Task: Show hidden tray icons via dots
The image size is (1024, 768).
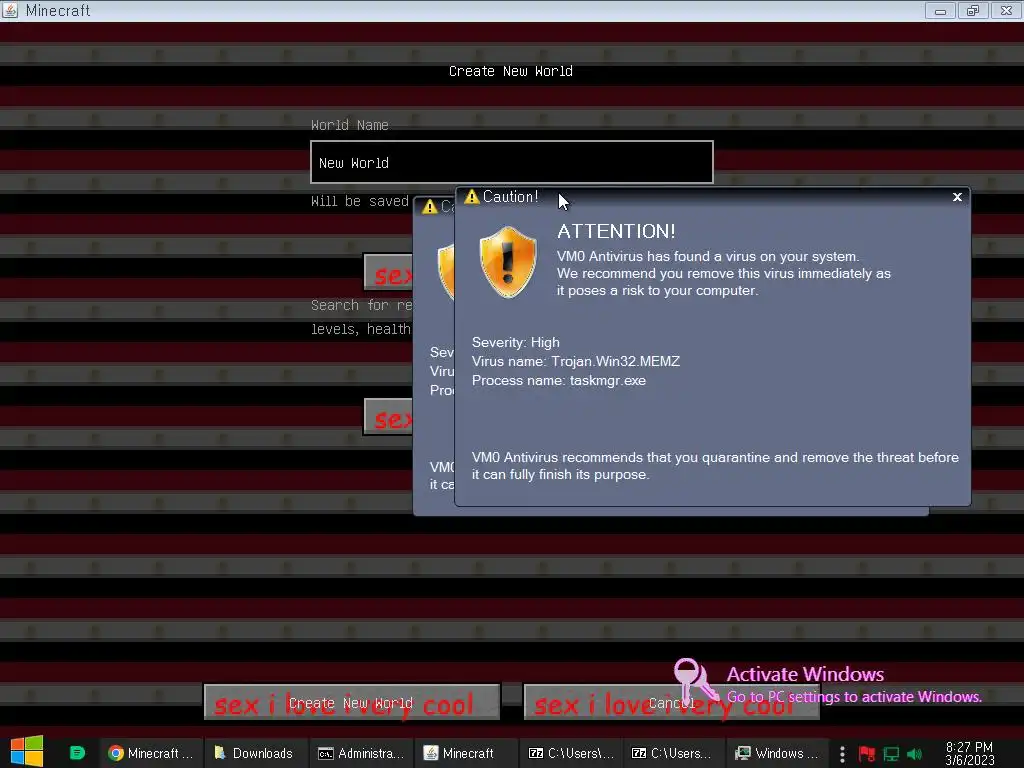Action: click(842, 754)
